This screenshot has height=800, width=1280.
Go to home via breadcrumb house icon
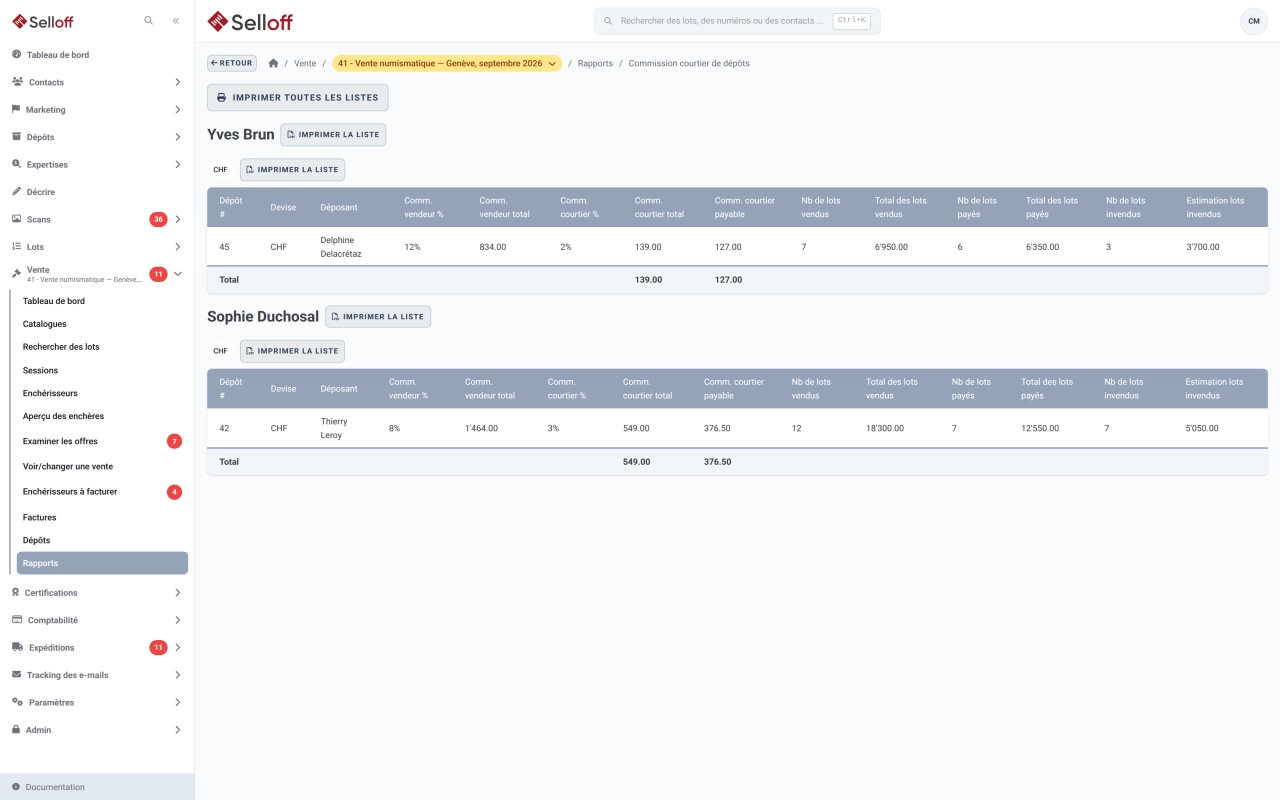click(273, 63)
